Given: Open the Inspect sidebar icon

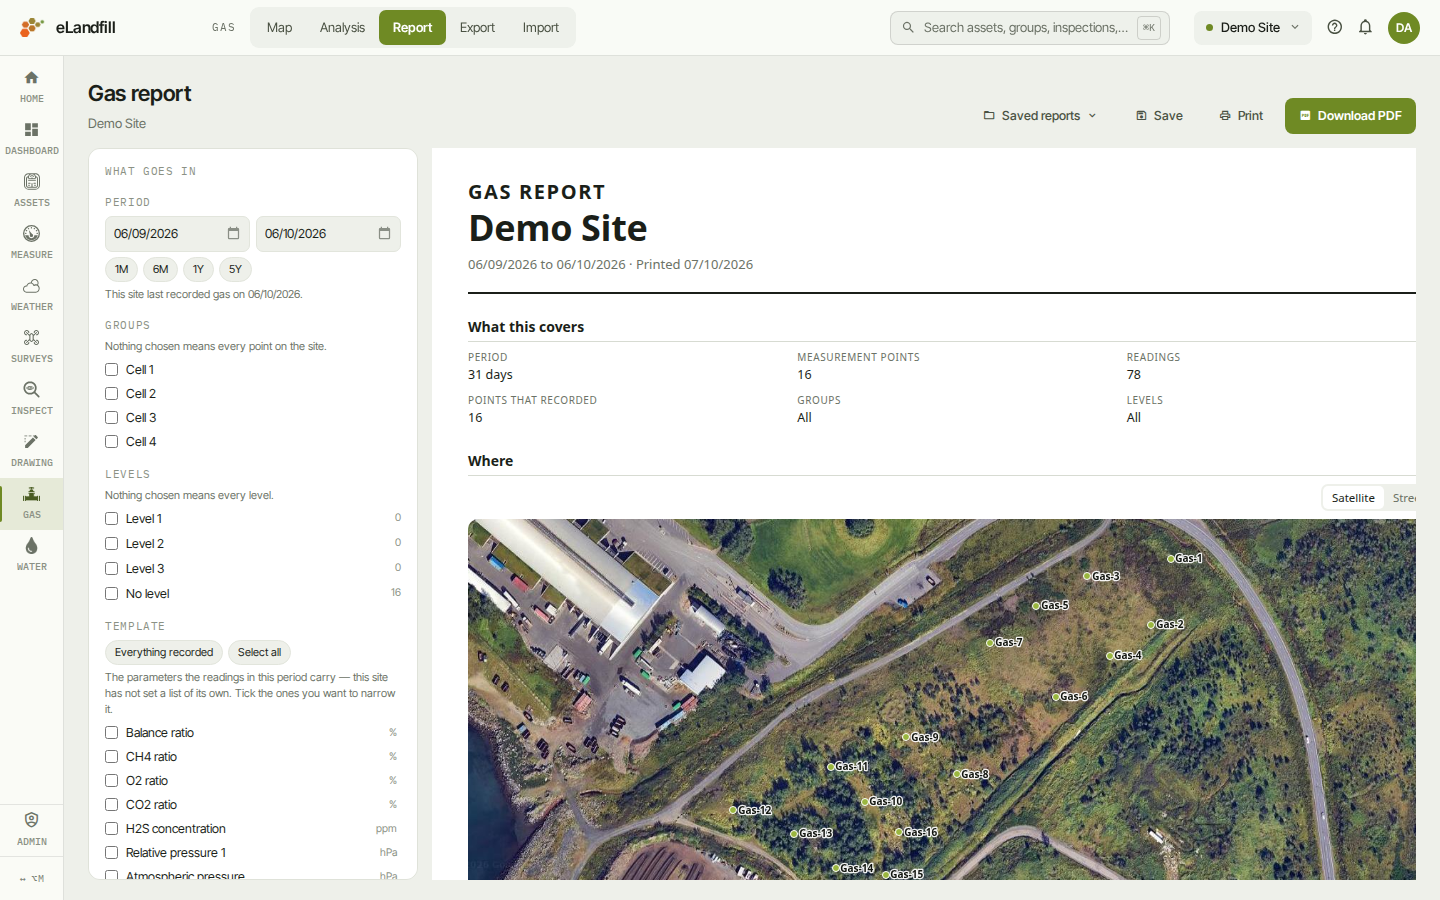Looking at the screenshot, I should coord(31,398).
